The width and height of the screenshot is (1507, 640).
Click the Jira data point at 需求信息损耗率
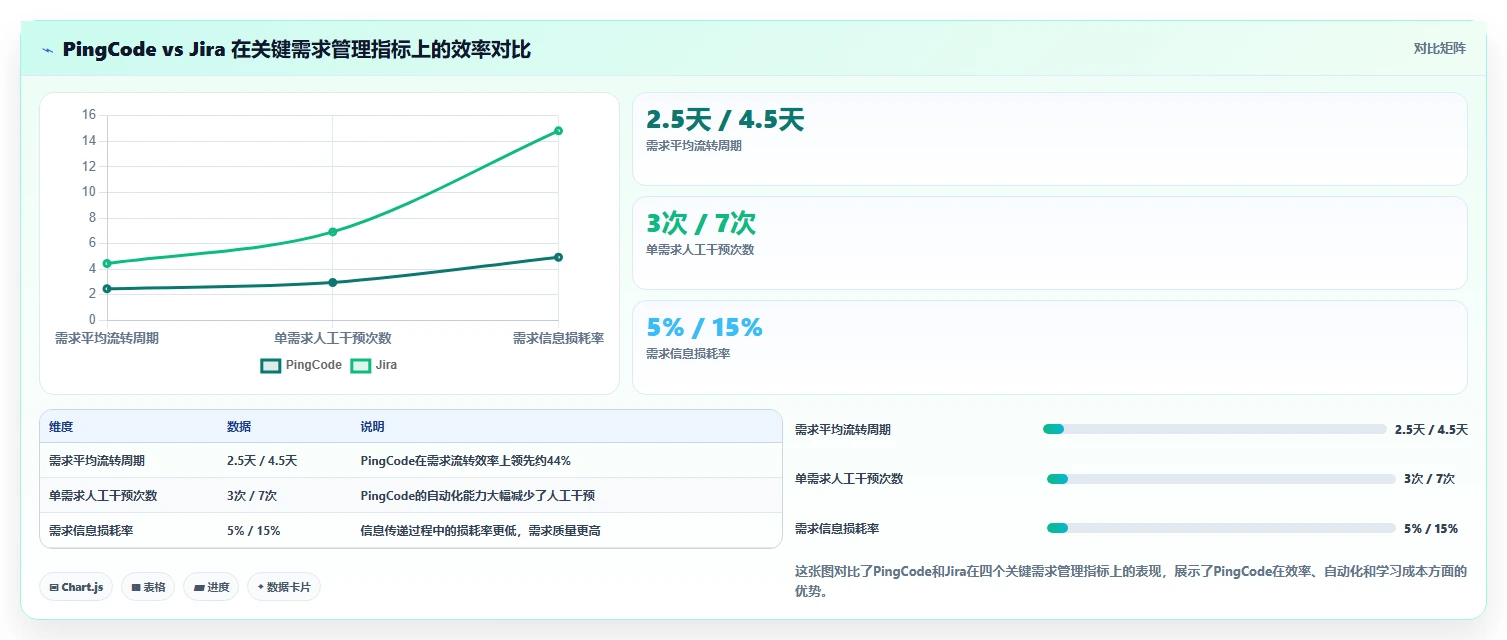(558, 131)
